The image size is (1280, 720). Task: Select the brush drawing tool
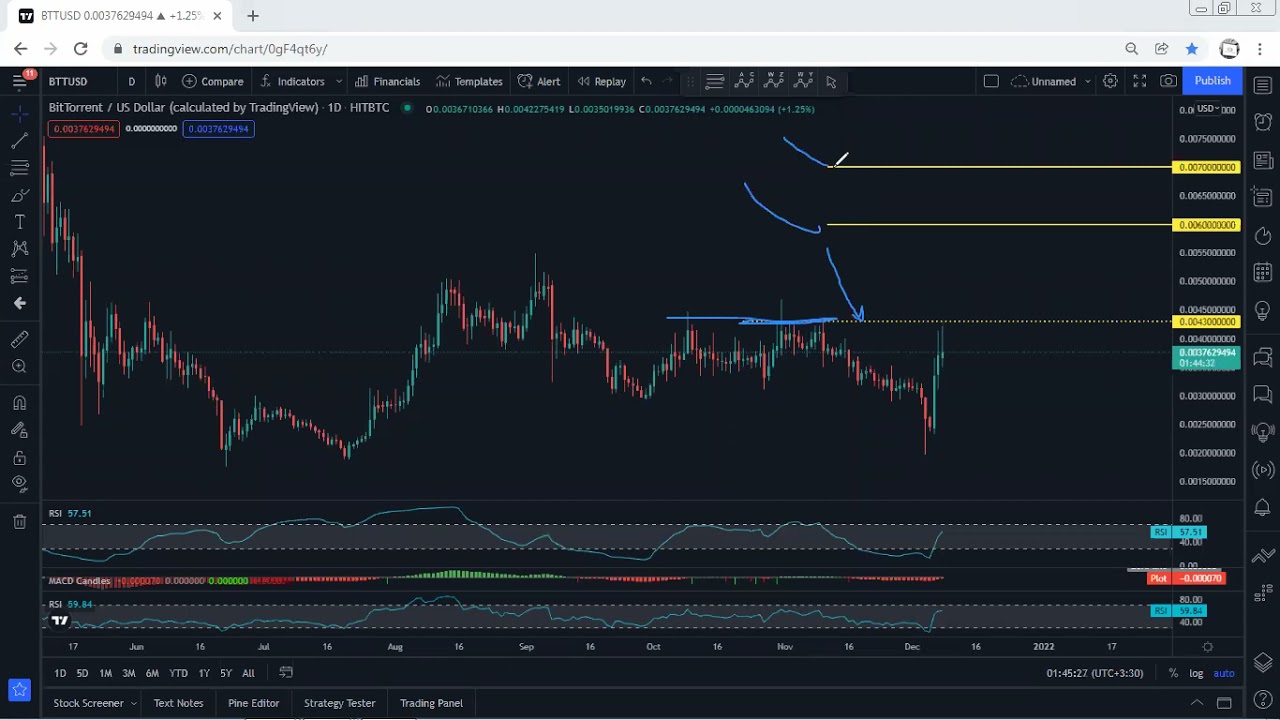(x=19, y=195)
